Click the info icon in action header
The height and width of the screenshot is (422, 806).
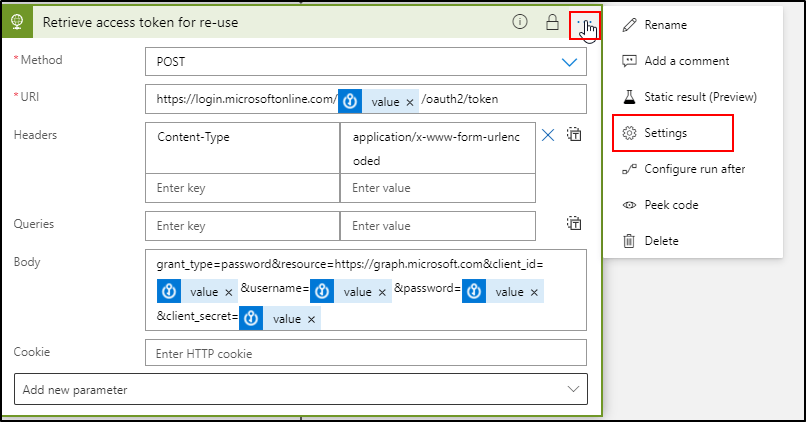pos(519,23)
